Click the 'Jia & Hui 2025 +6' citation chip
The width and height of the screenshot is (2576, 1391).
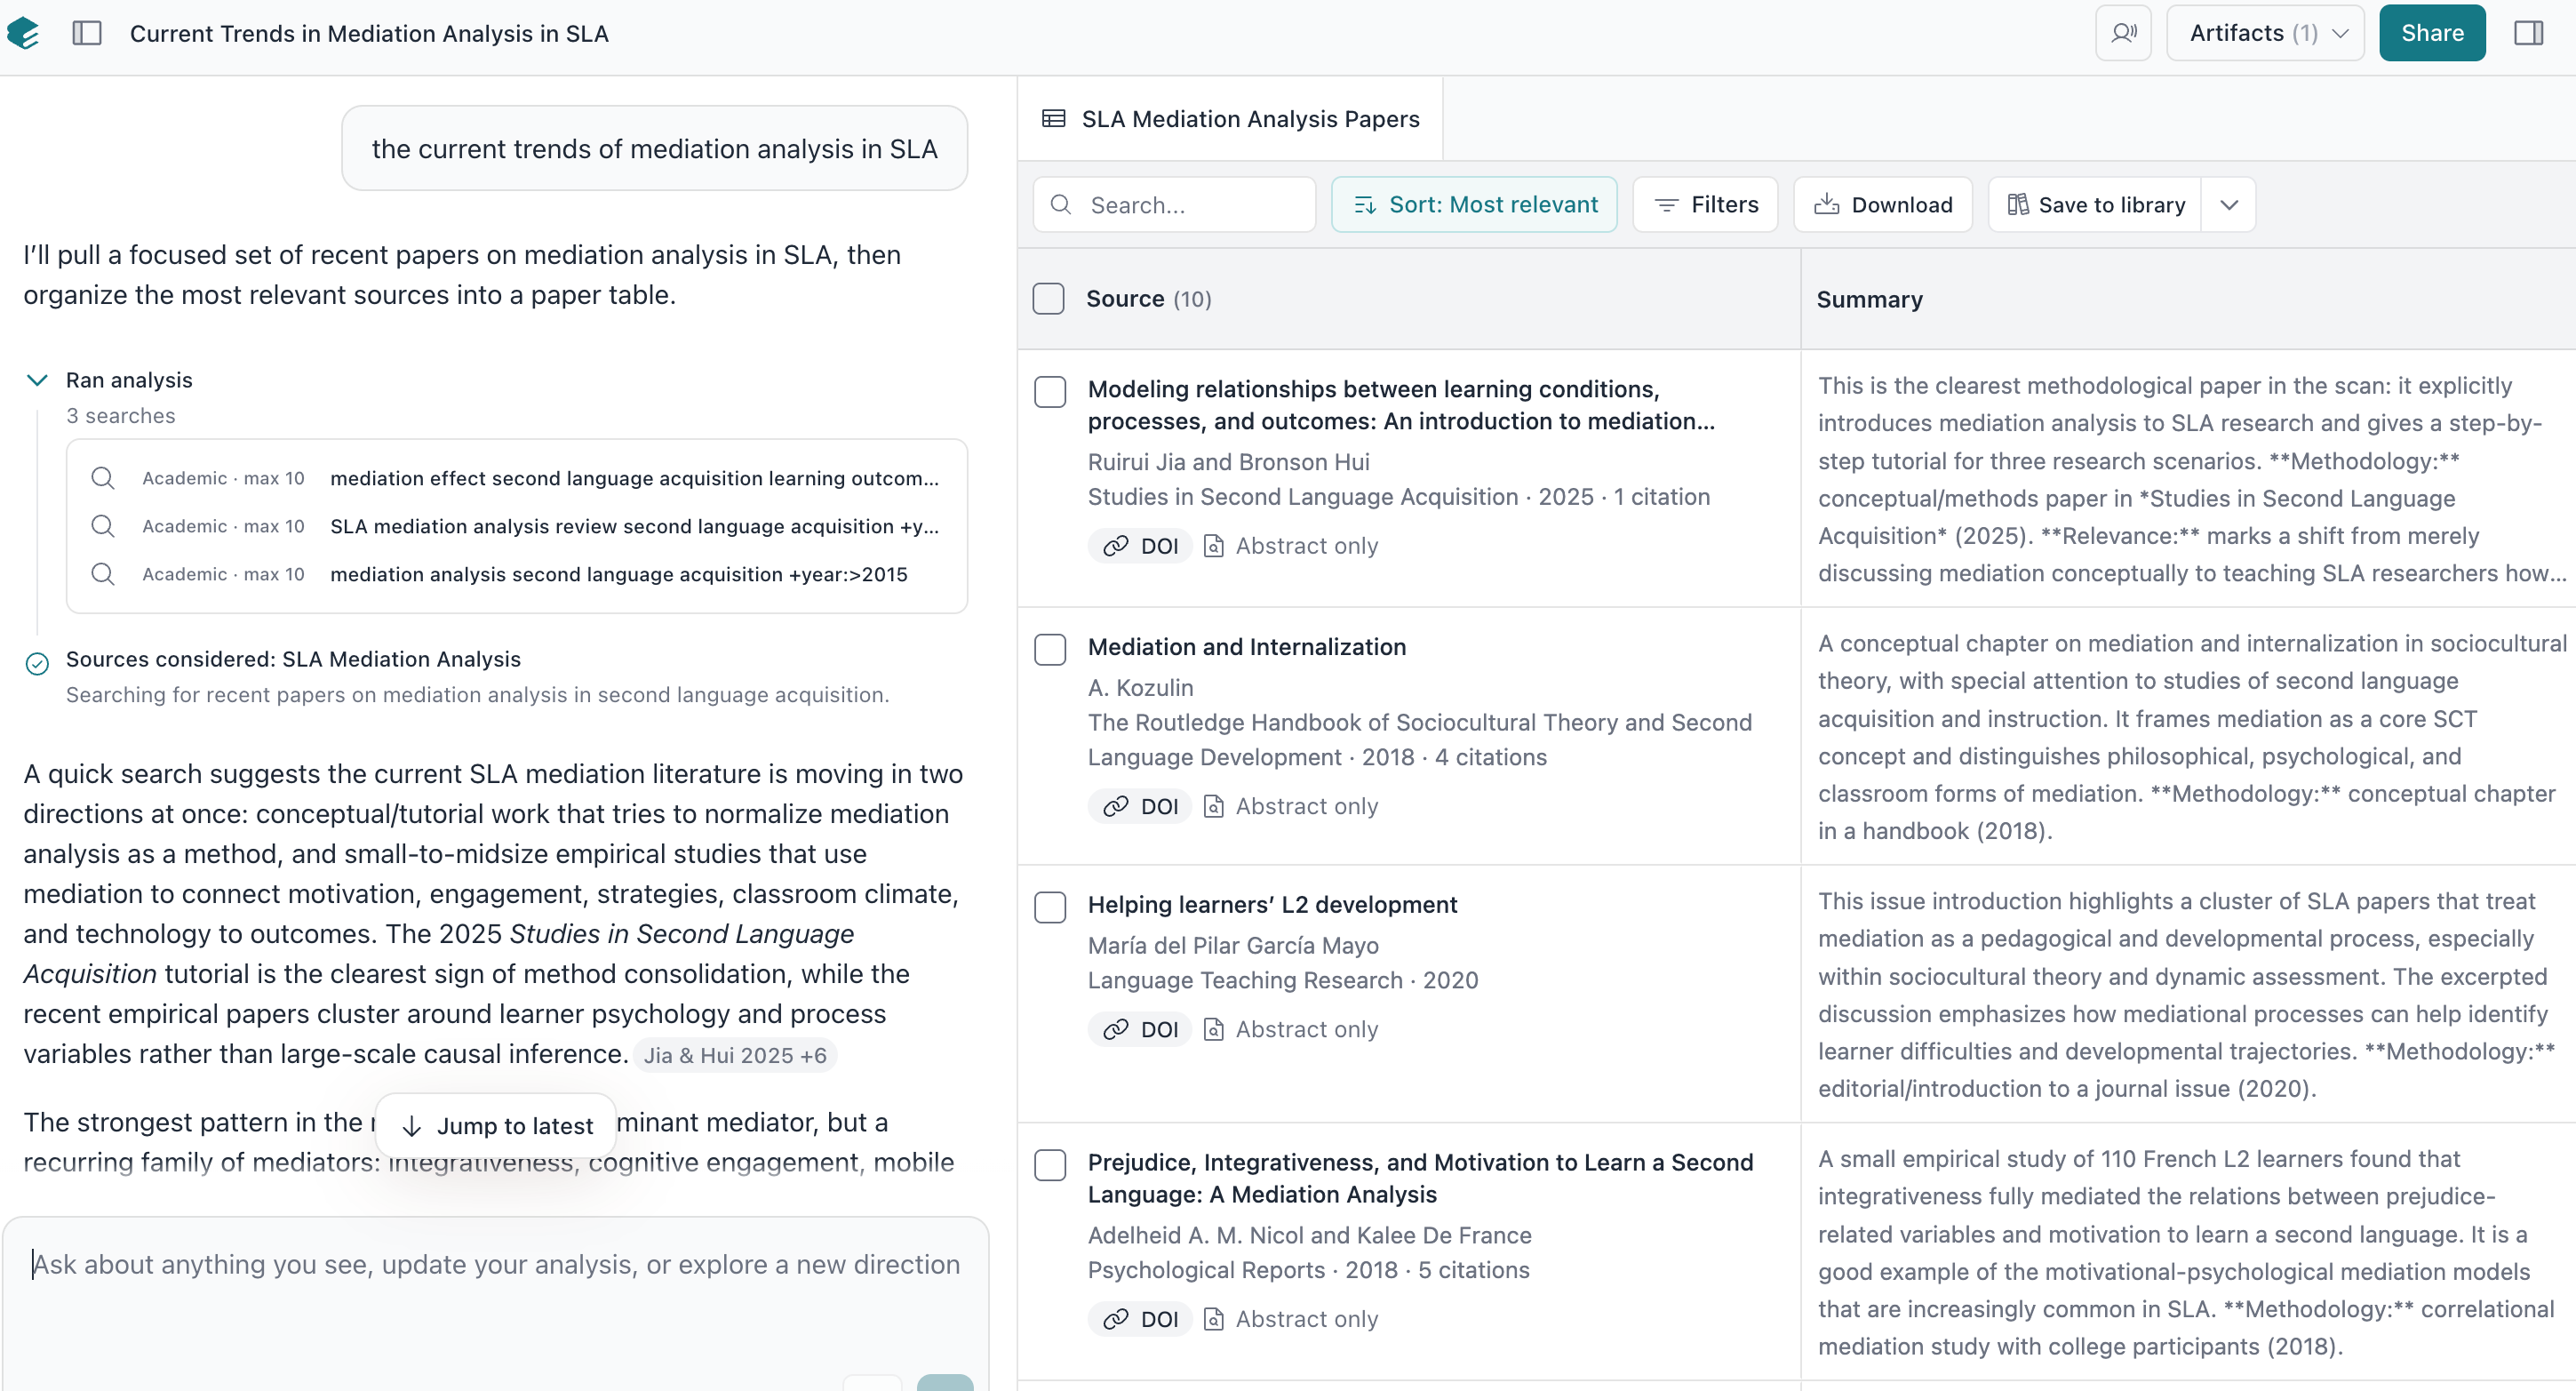(735, 1055)
